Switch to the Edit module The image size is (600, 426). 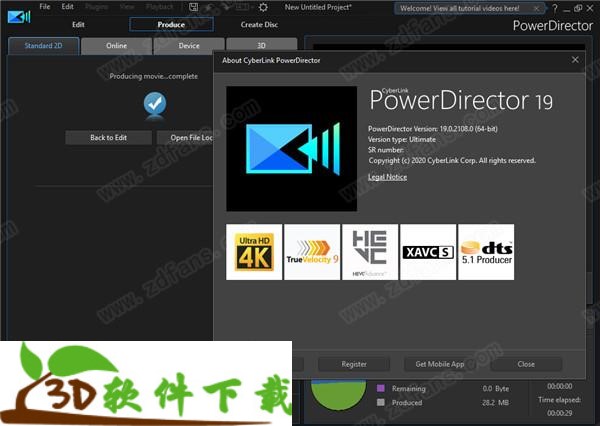(x=78, y=24)
